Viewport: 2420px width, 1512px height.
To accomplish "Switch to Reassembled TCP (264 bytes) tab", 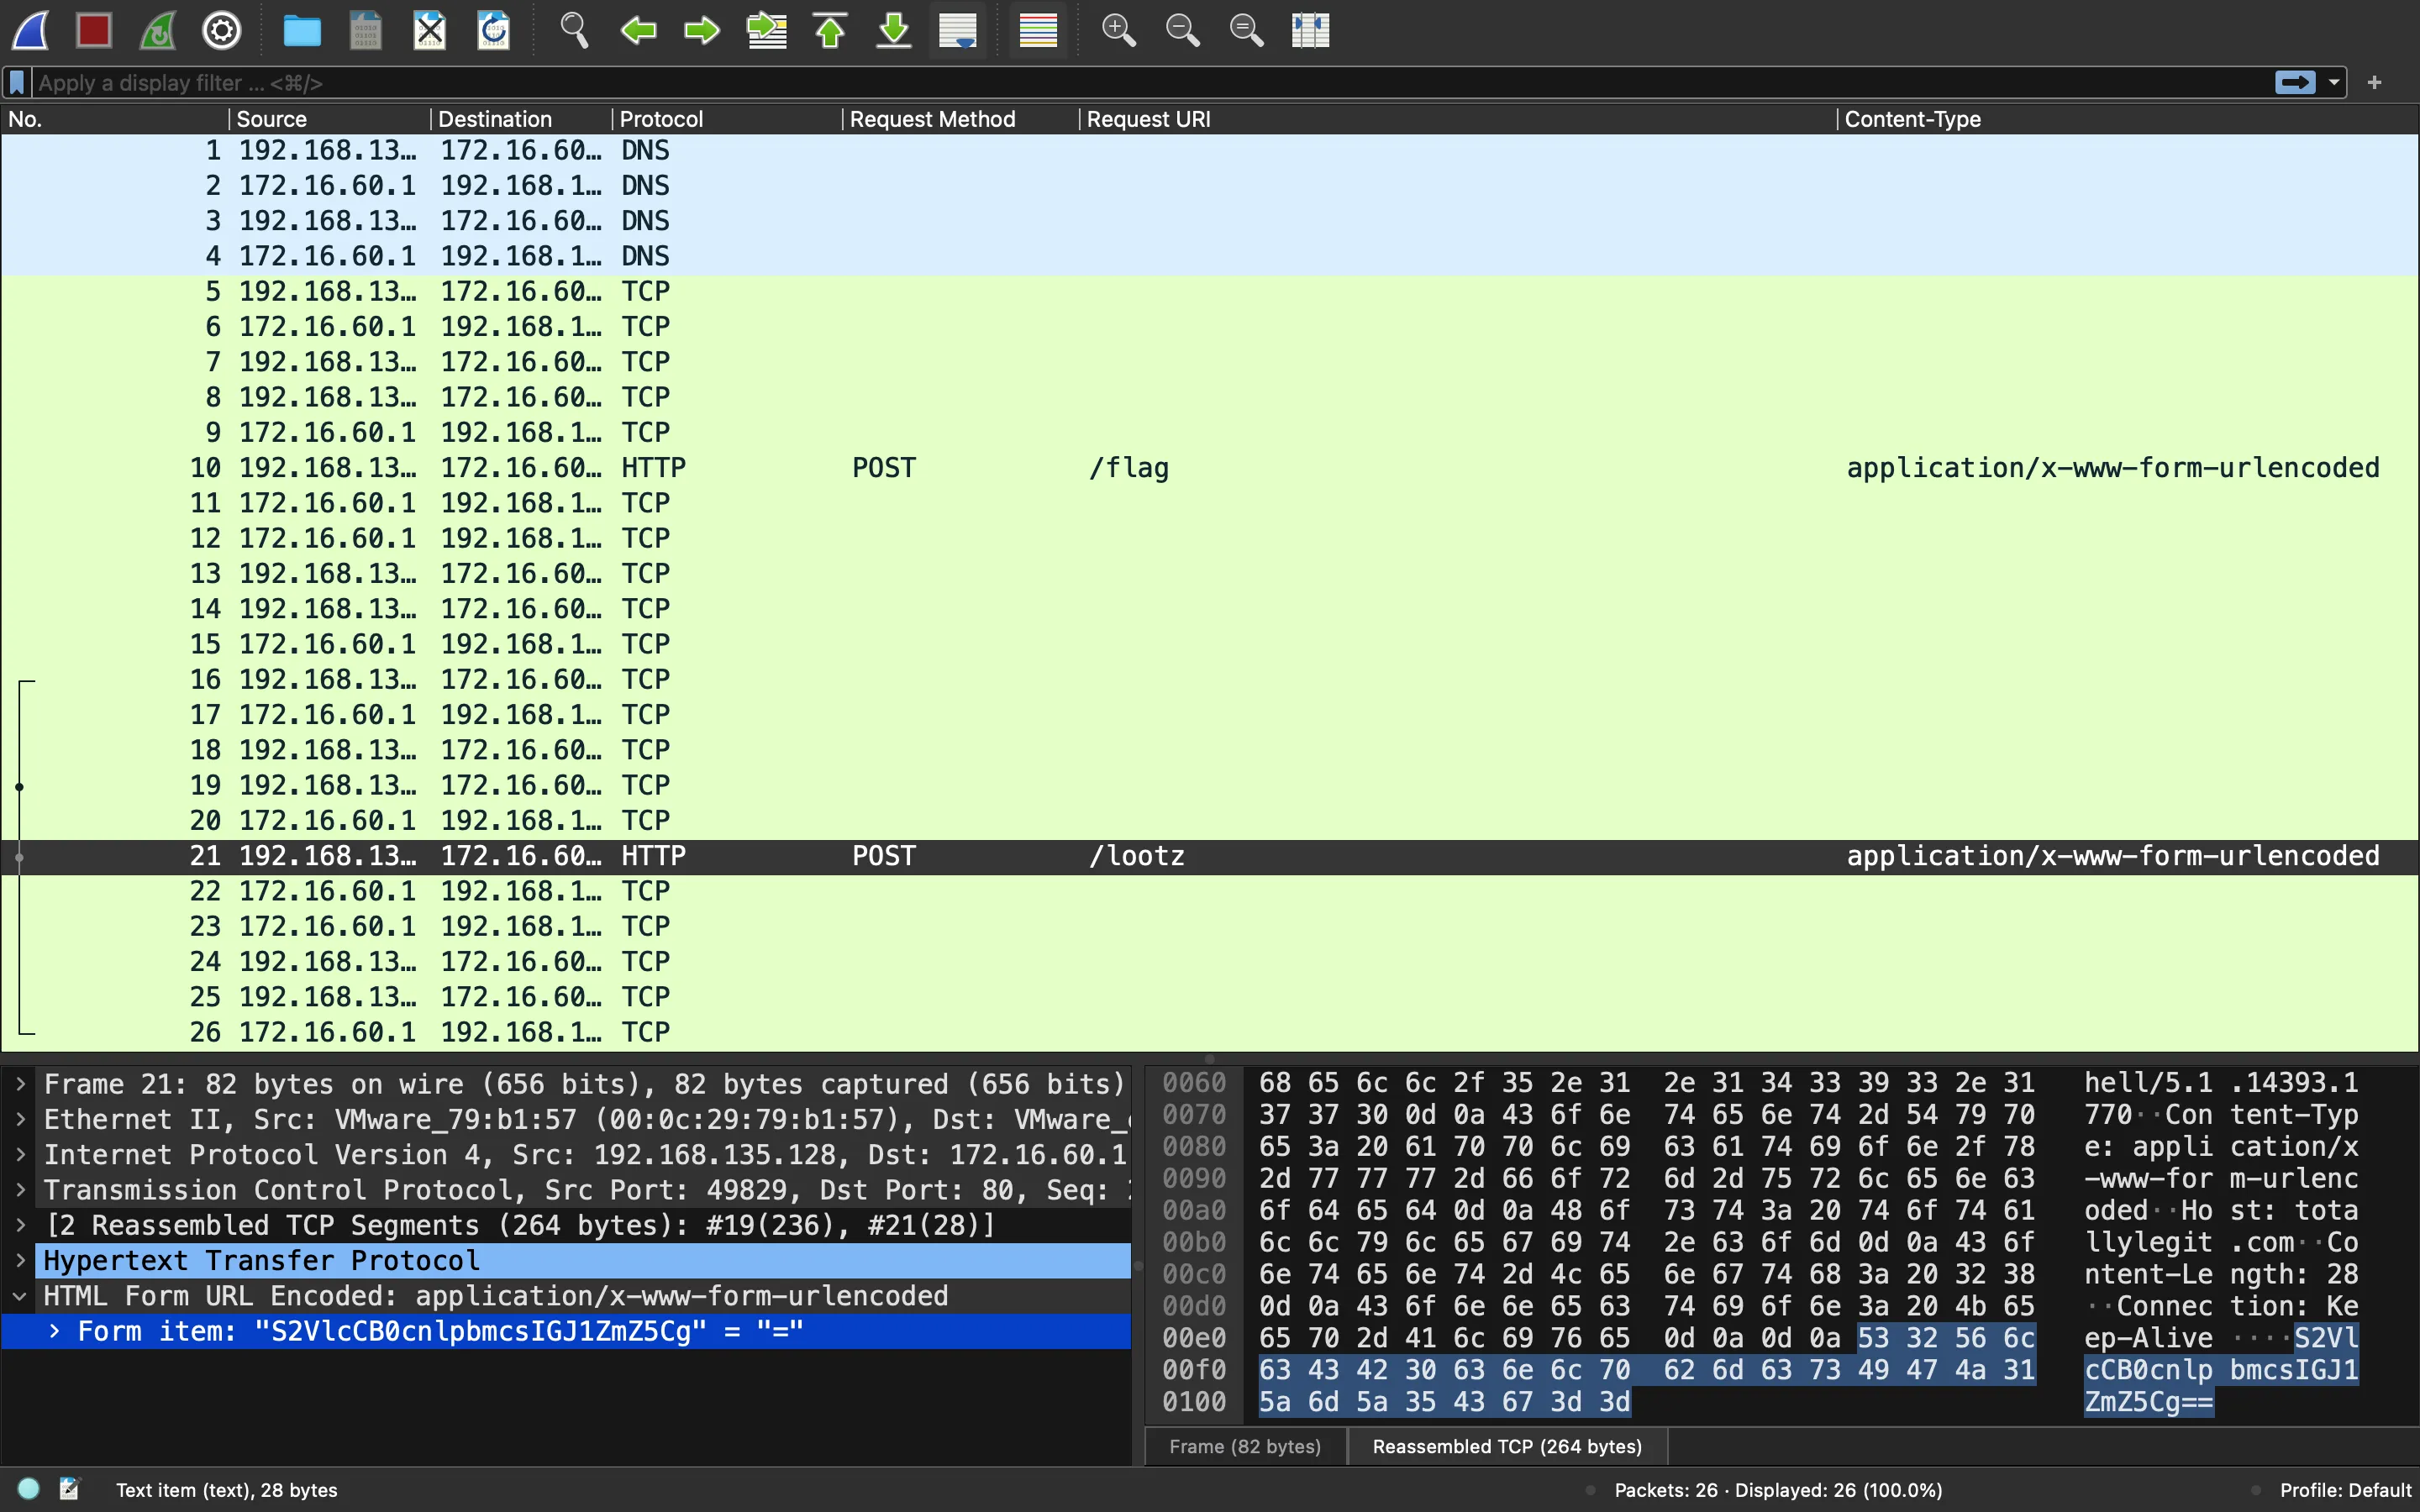I will [1507, 1447].
